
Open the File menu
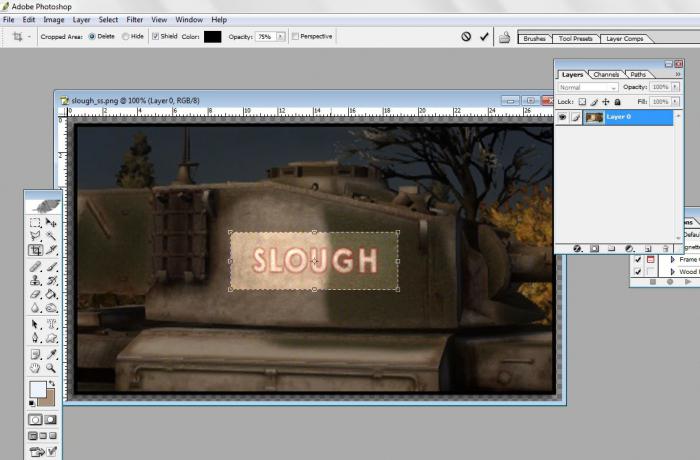8,20
